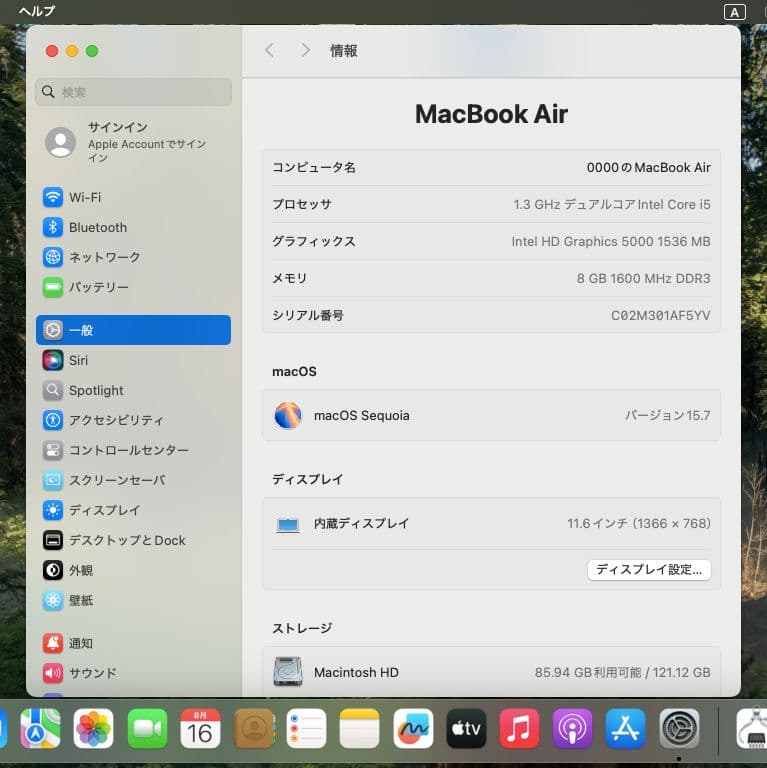Focus the 検索 search field
The width and height of the screenshot is (767, 768).
pyautogui.click(x=133, y=92)
